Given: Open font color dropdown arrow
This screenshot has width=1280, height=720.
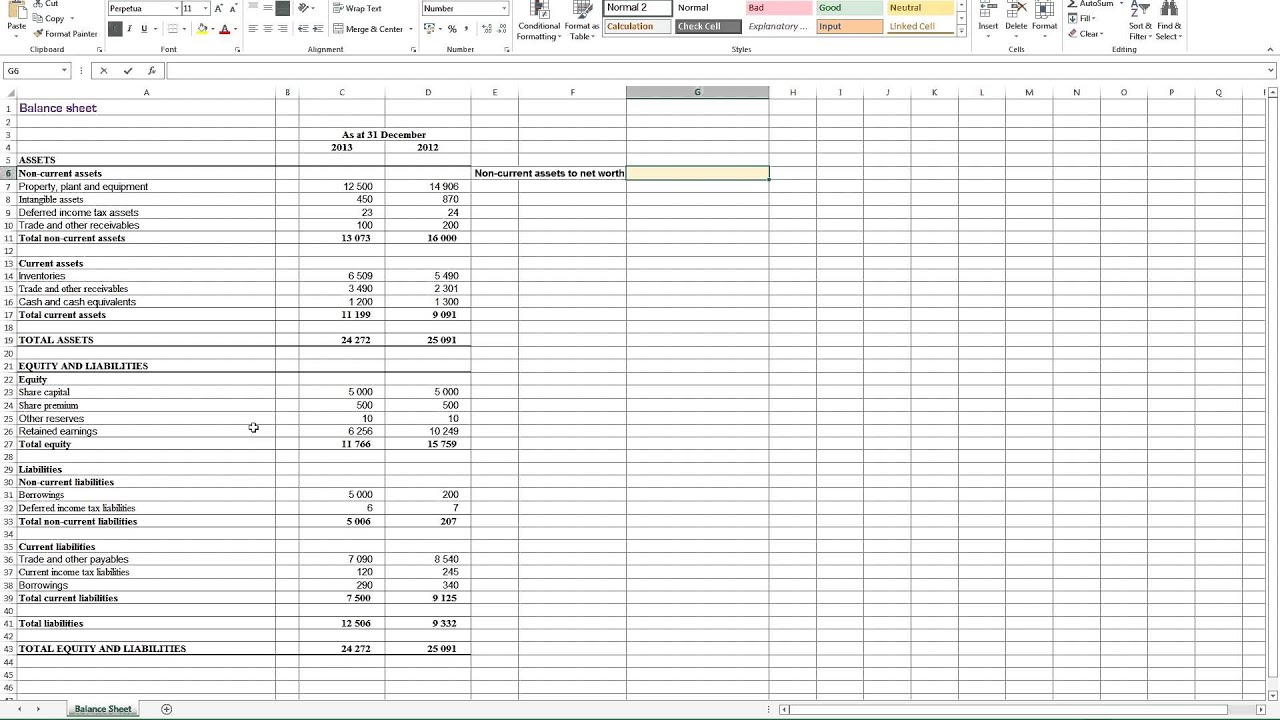Looking at the screenshot, I should 235,29.
